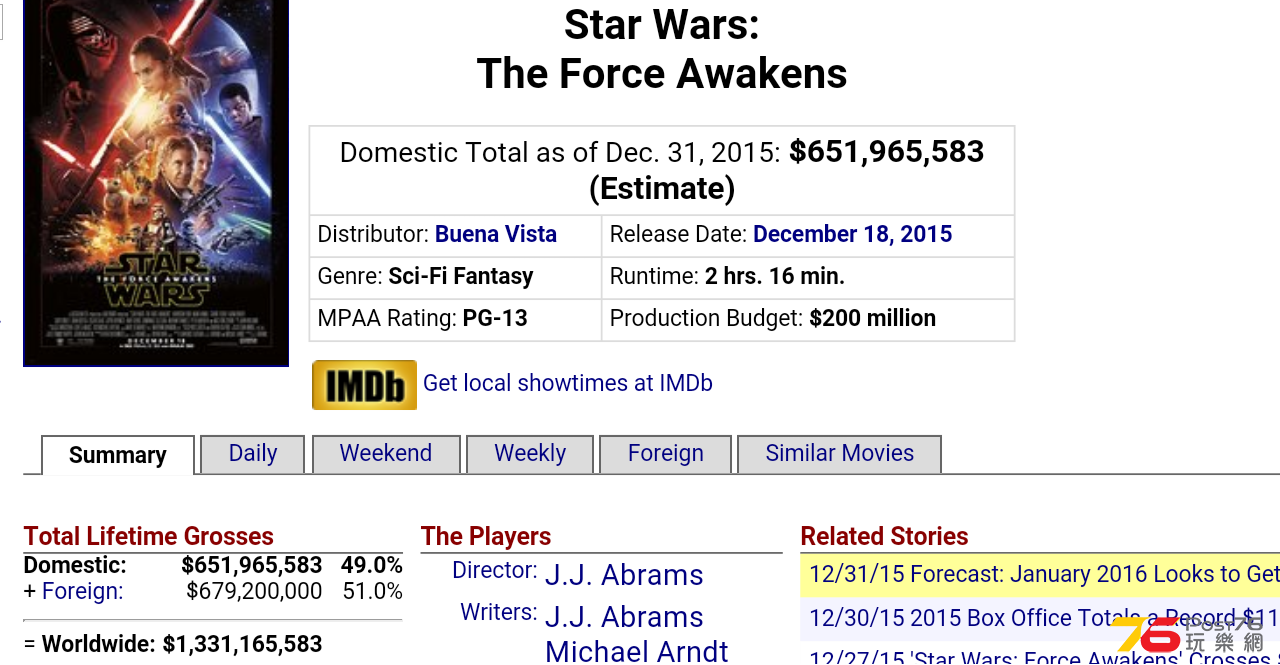Click the December 18, 2015 release date link
This screenshot has height=665, width=1280.
tap(853, 234)
